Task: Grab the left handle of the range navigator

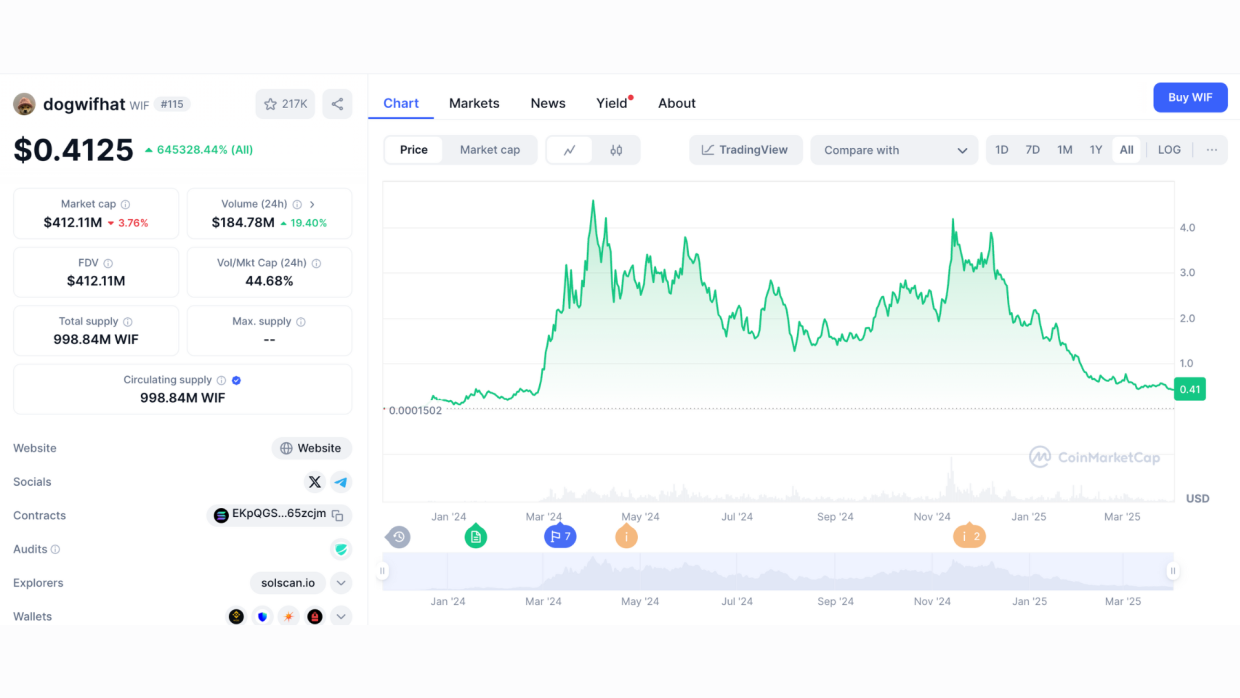Action: [382, 571]
